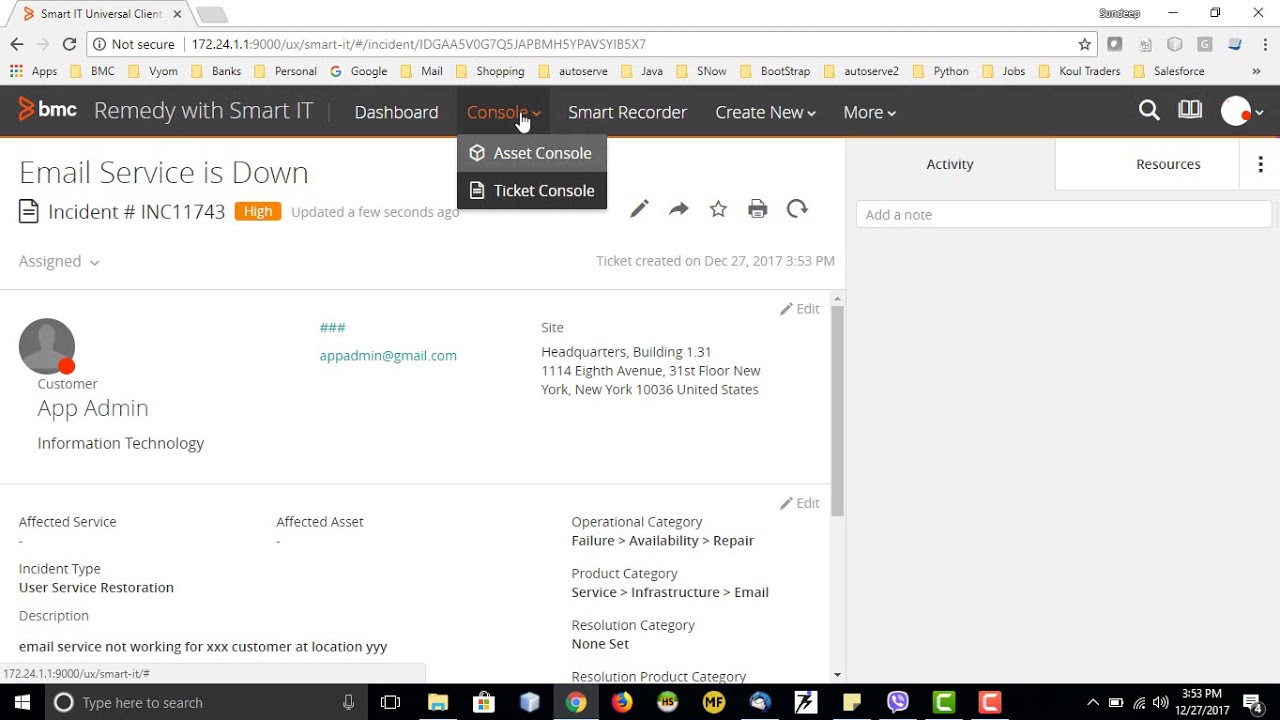Image resolution: width=1280 pixels, height=720 pixels.
Task: Open the Python bookmark folder
Action: 940,71
